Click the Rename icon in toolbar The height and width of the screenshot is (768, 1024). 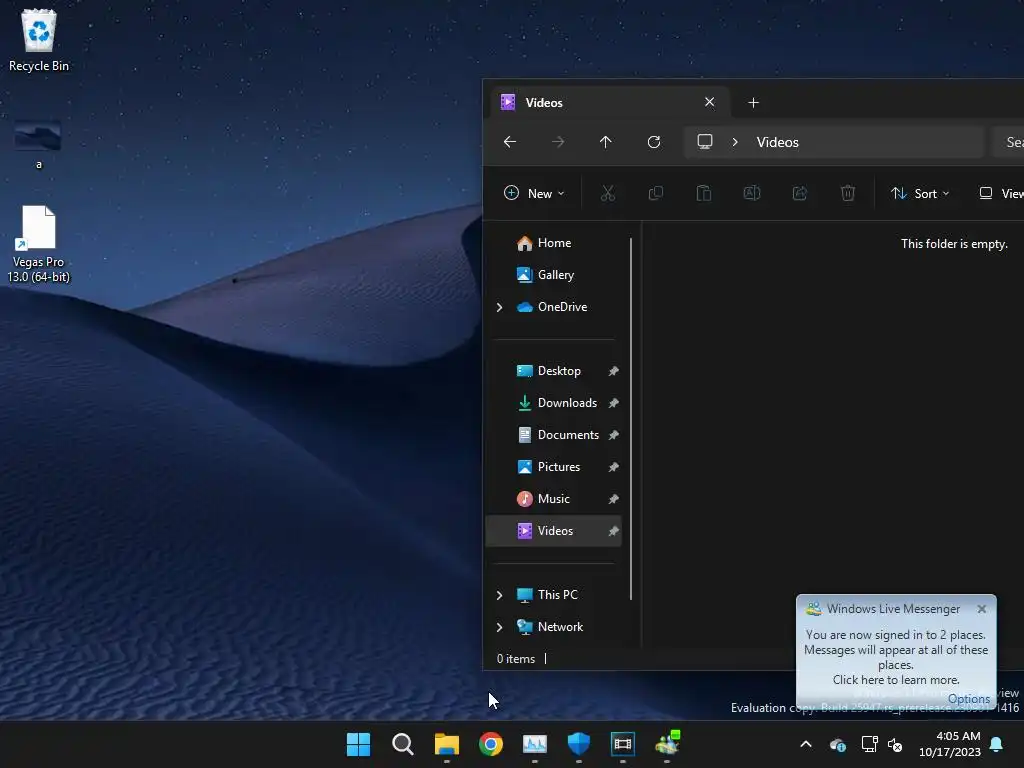(x=752, y=193)
